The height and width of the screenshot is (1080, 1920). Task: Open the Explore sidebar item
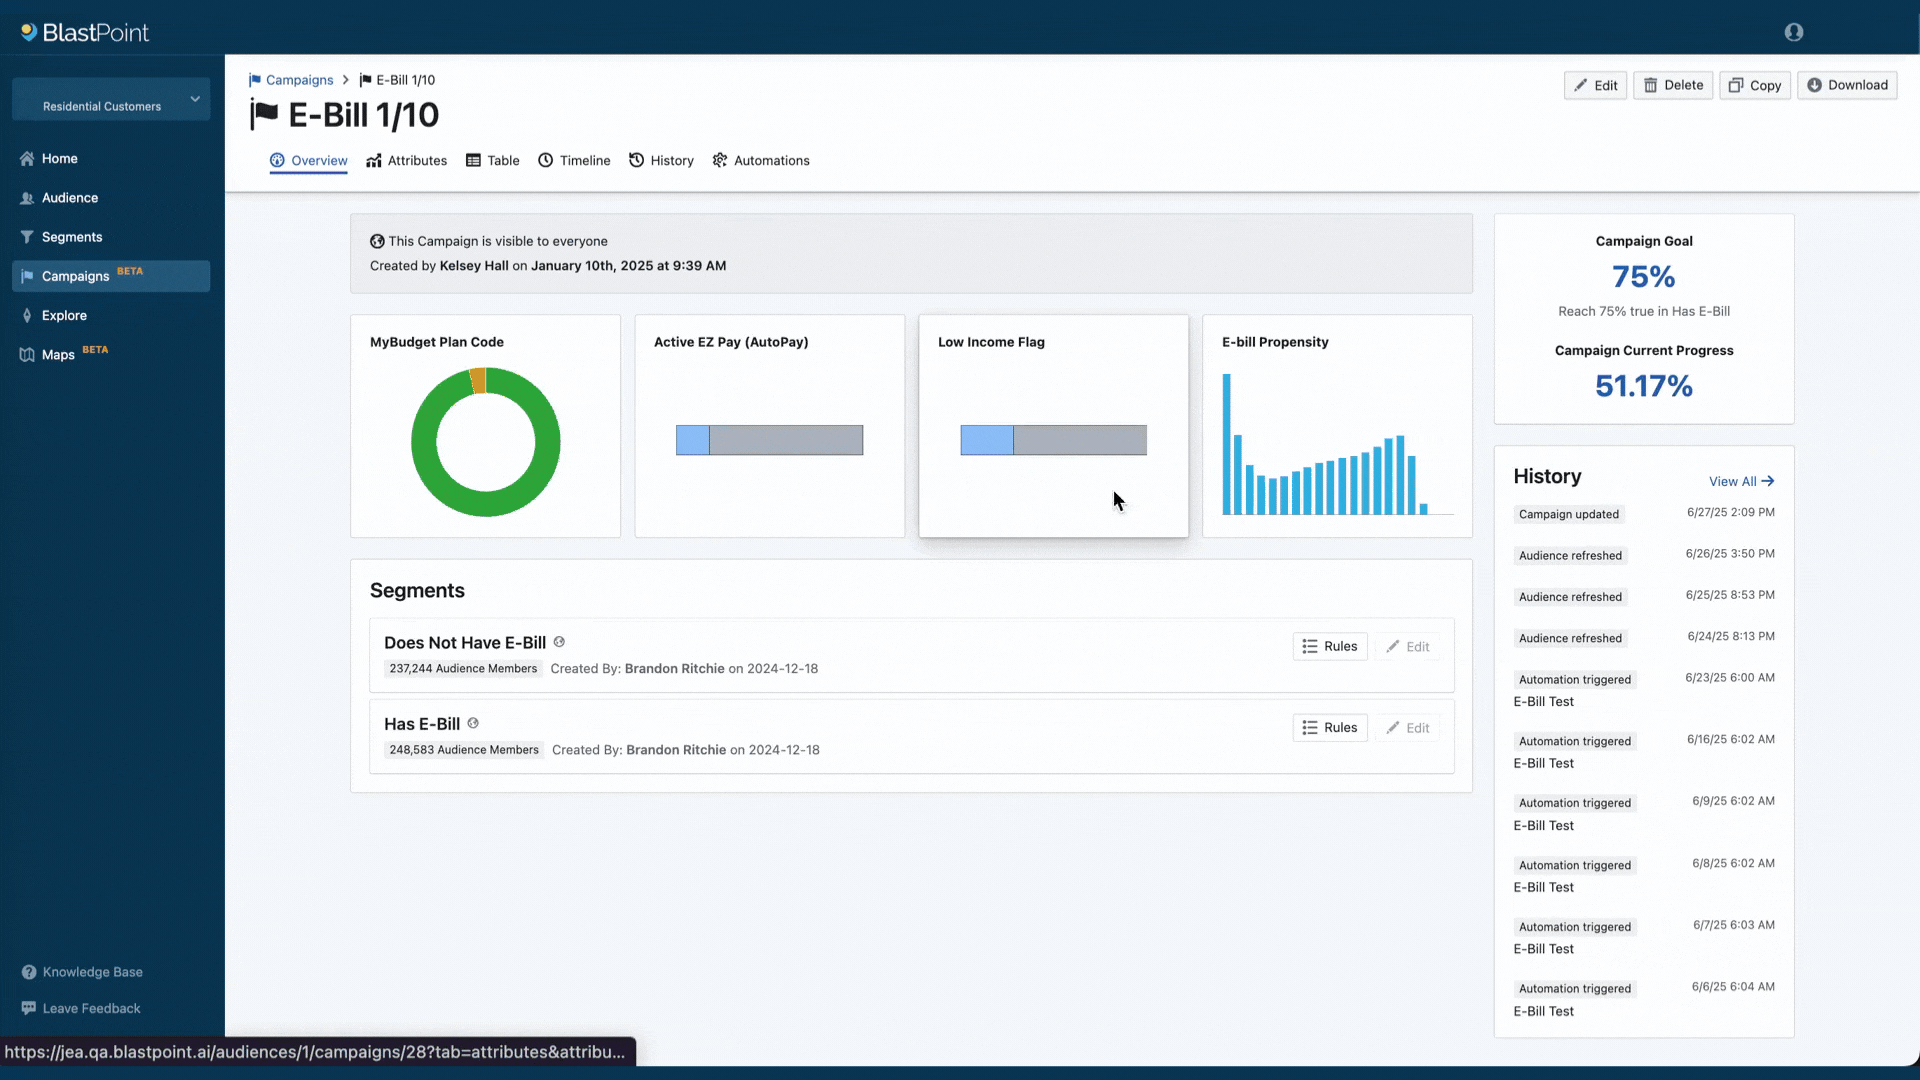click(64, 315)
